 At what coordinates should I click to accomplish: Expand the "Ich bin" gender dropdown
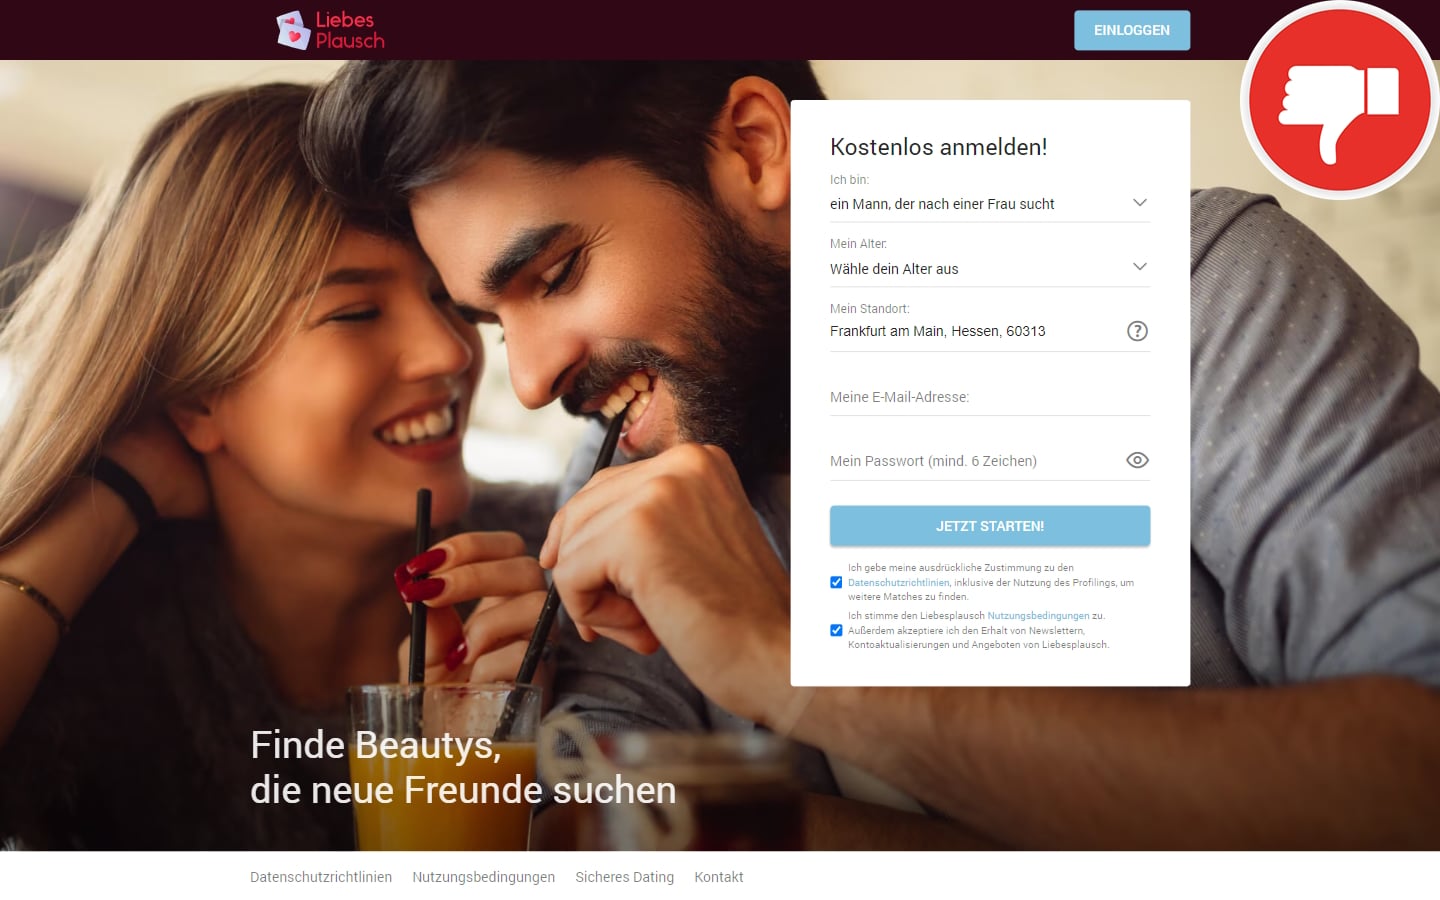990,204
